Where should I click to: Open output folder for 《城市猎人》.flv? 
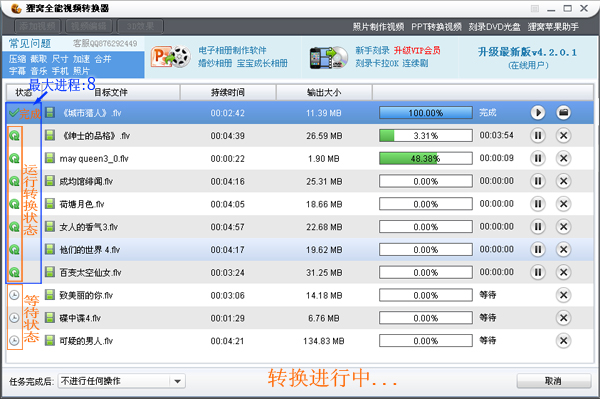pos(563,112)
